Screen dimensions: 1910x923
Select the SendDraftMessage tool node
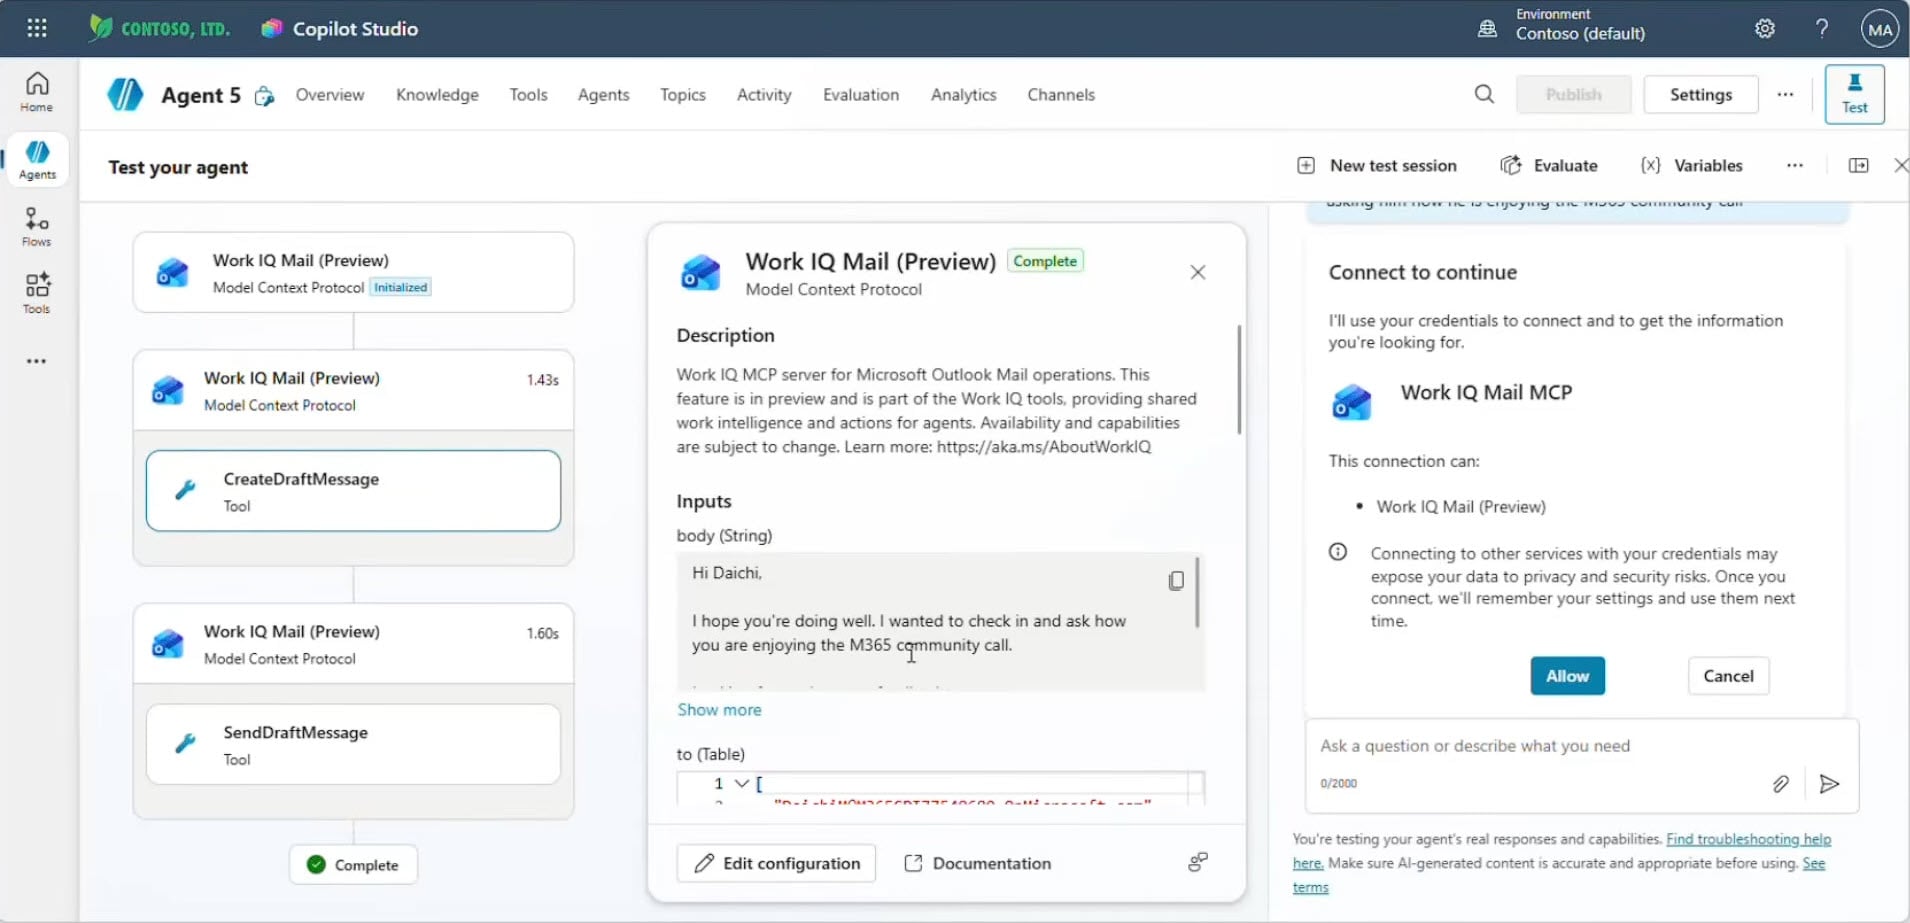pyautogui.click(x=353, y=744)
